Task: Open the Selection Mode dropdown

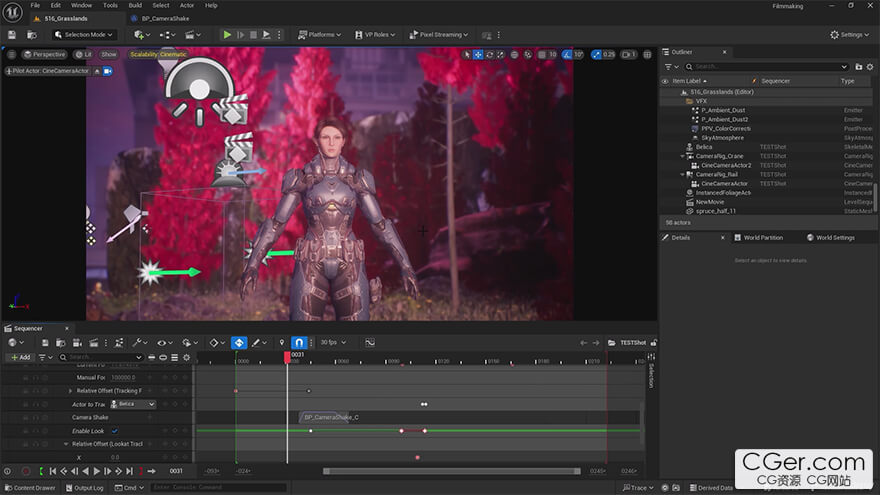Action: point(84,35)
